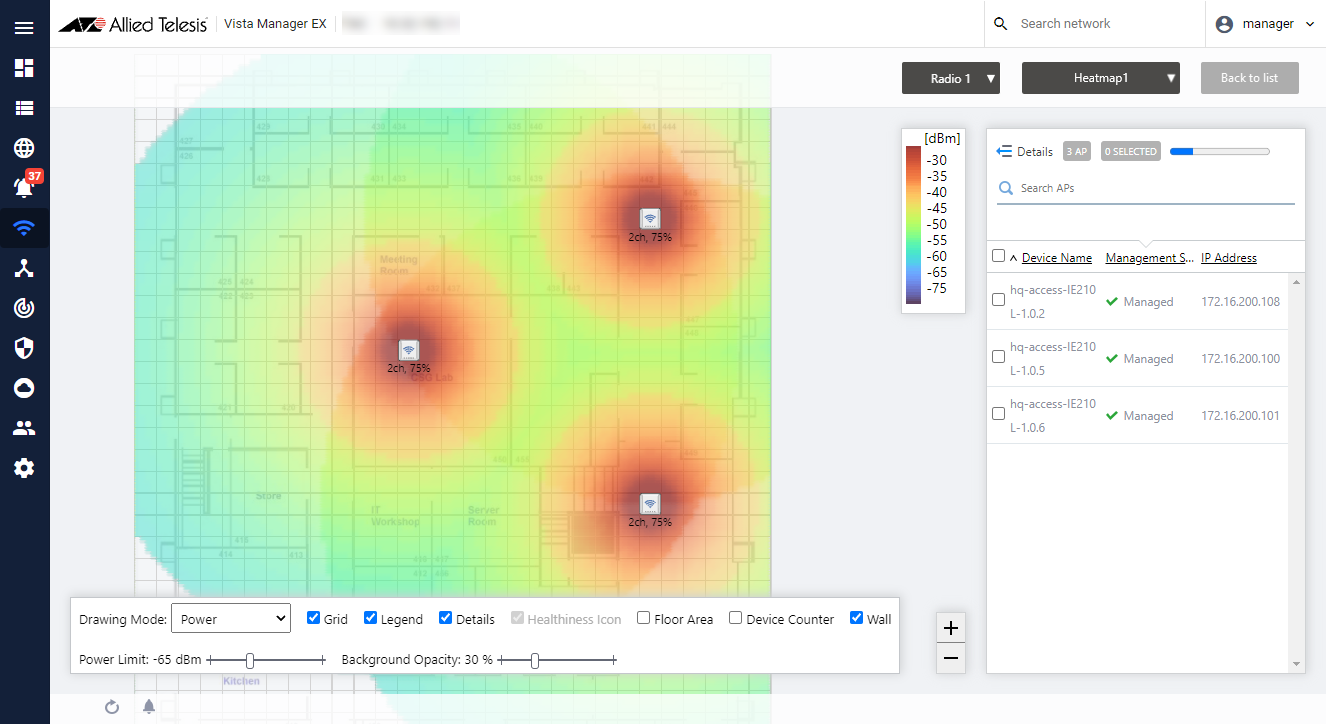This screenshot has height=724, width=1326.
Task: Open the Drawing Mode Power combo box
Action: coord(230,619)
